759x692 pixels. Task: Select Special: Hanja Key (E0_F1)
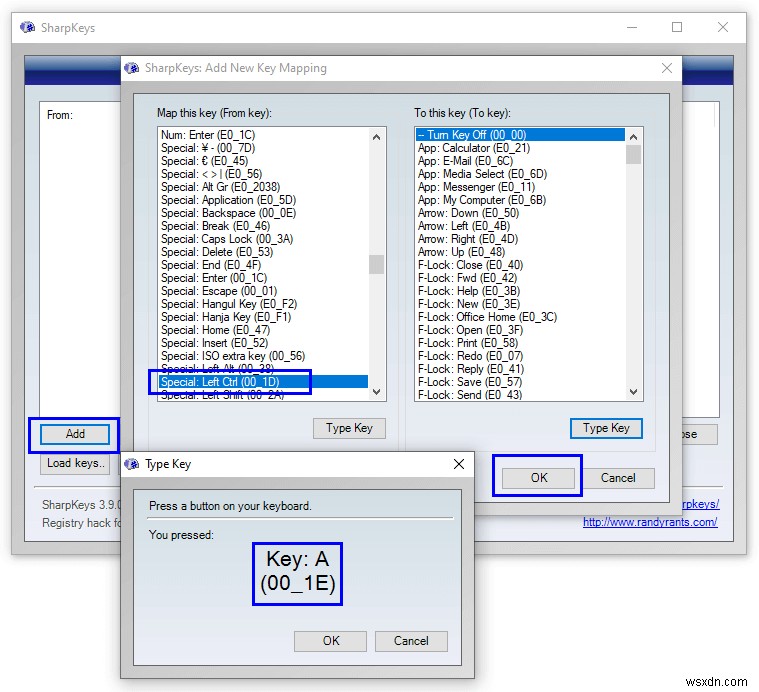tap(263, 317)
